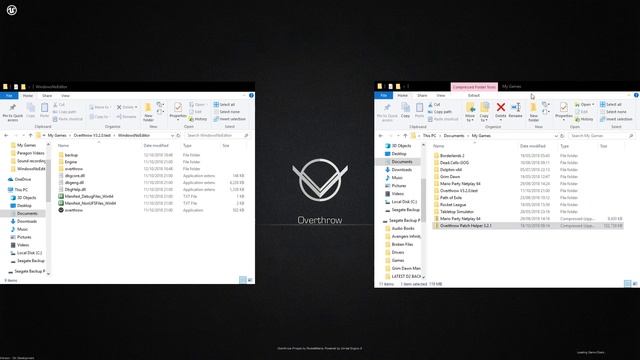Click This PC breadcrumb in My Games address bar
Image resolution: width=640 pixels, height=360 pixels.
(x=429, y=136)
